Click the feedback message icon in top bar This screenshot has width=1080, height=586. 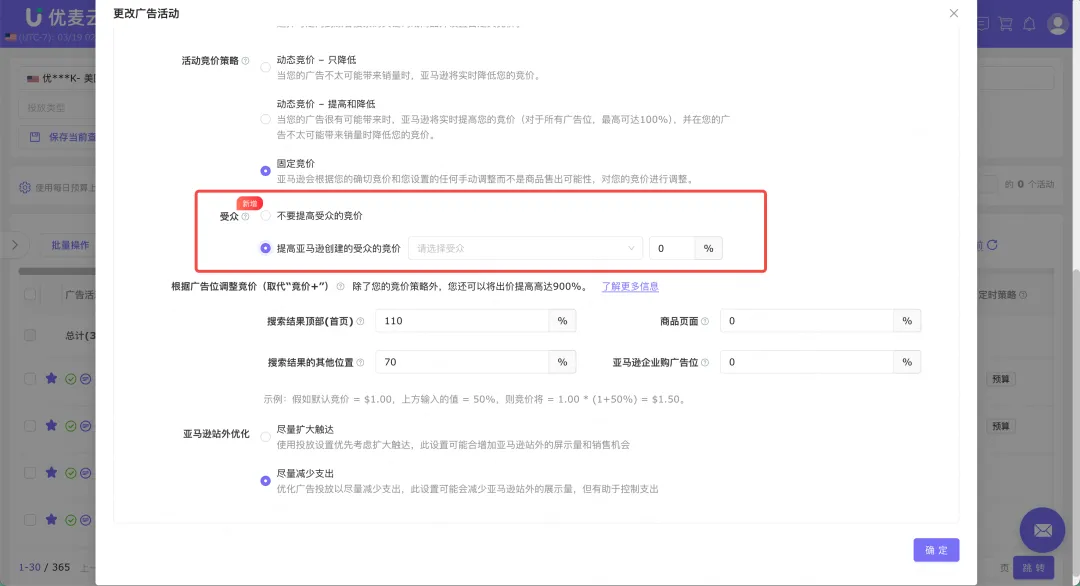[x=983, y=22]
